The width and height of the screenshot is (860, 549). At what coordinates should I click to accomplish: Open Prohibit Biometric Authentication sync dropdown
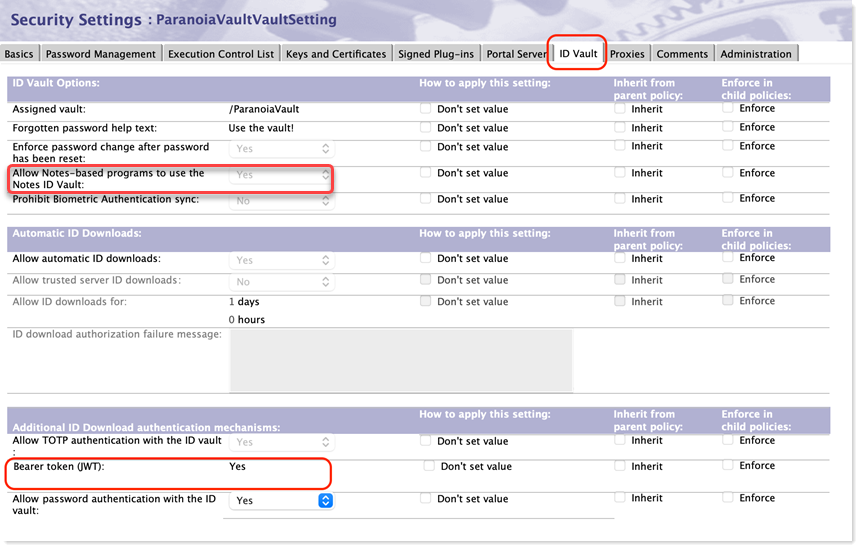click(x=281, y=201)
